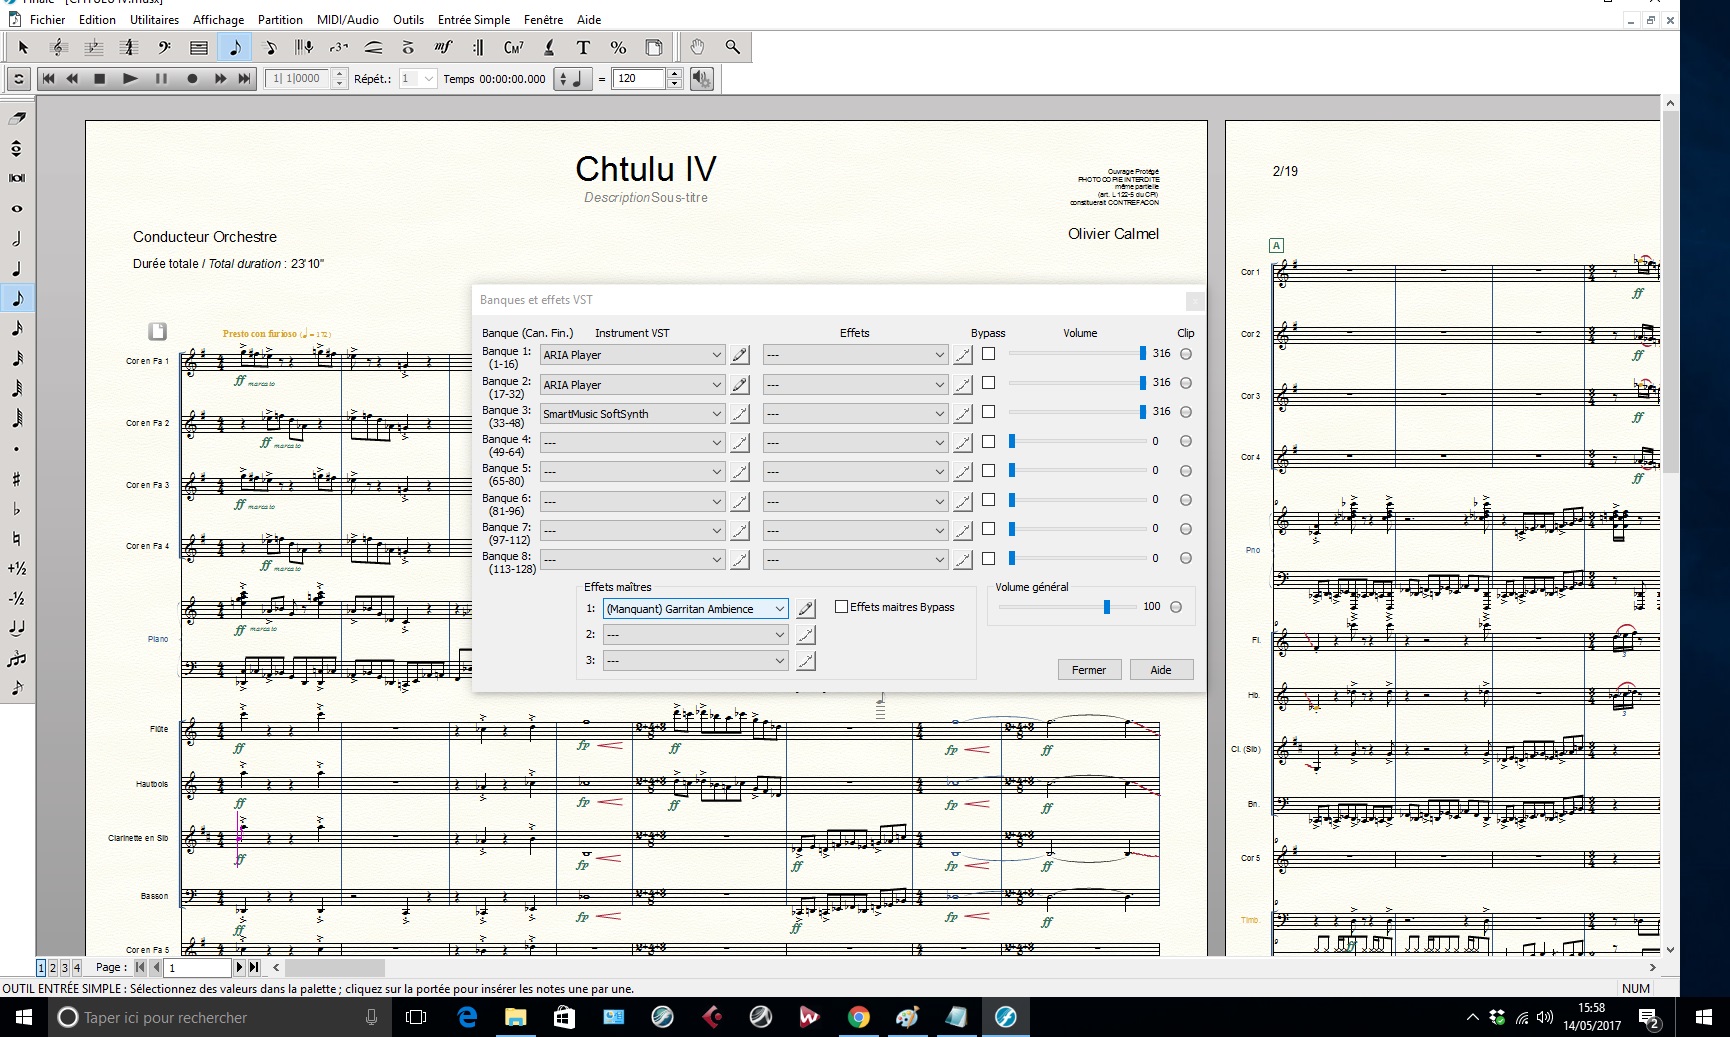This screenshot has height=1037, width=1730.
Task: Toggle Bypass checkbox for Banque 1
Action: point(989,354)
